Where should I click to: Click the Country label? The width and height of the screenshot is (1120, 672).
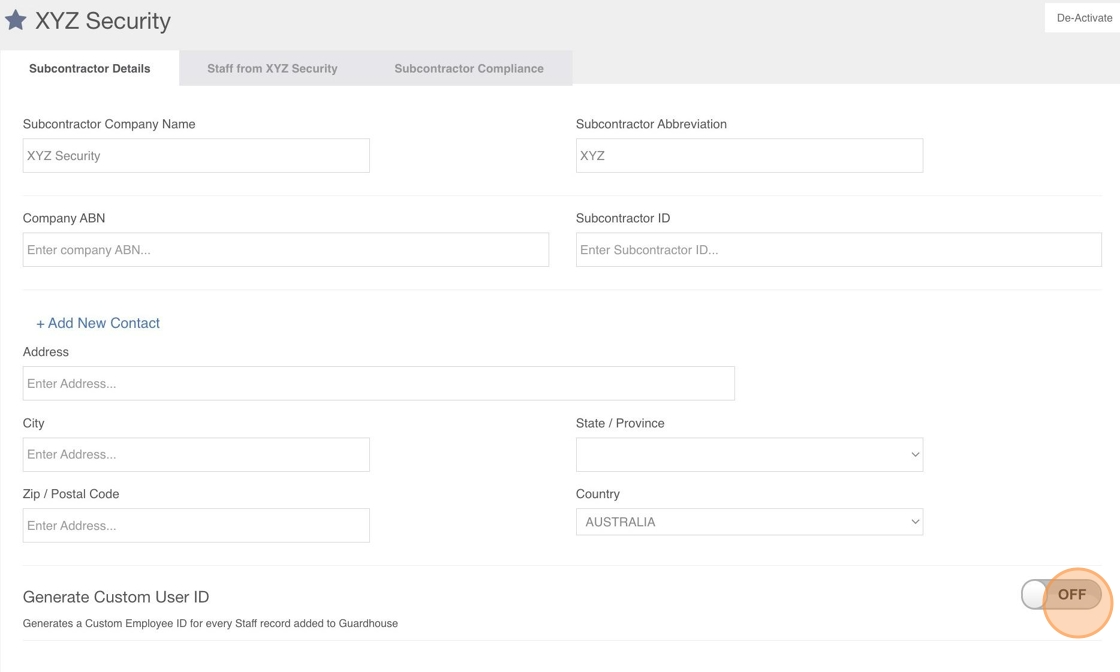598,494
